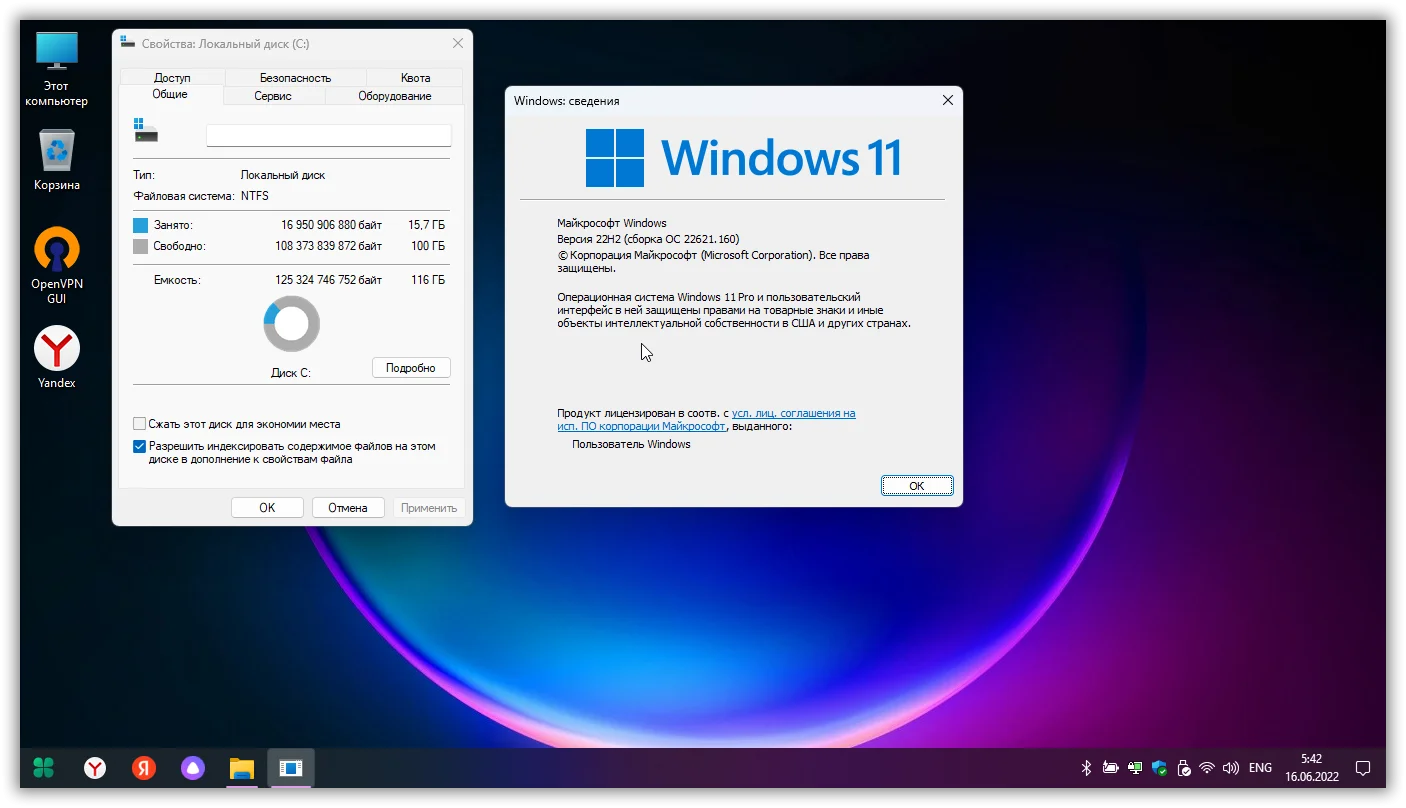Open the license terms link
Image resolution: width=1406 pixels, height=808 pixels.
(x=707, y=420)
